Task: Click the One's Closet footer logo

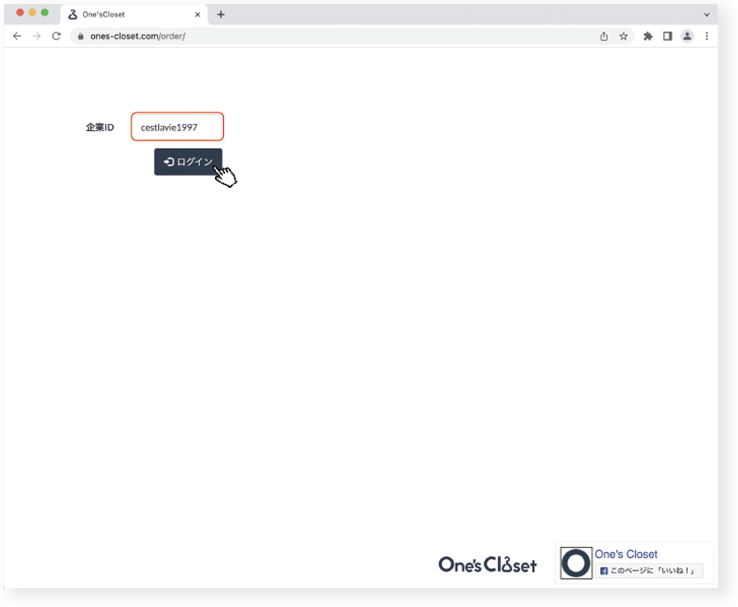Action: click(488, 565)
